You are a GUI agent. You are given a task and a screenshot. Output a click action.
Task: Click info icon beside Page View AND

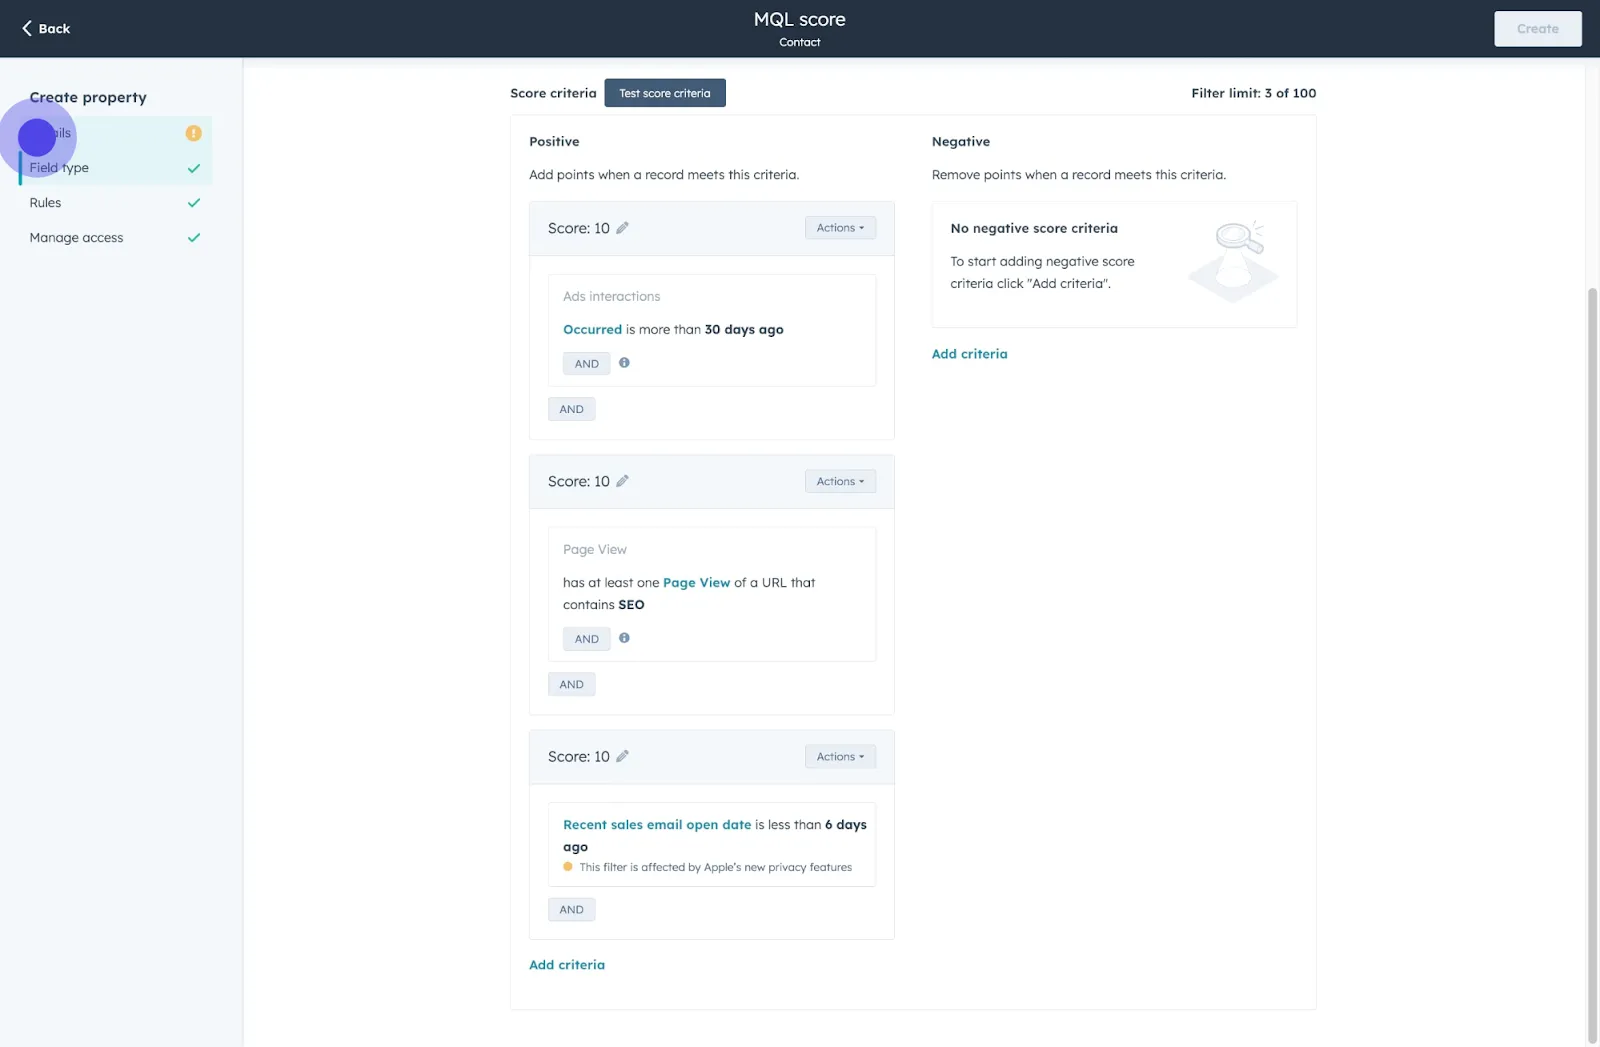624,638
